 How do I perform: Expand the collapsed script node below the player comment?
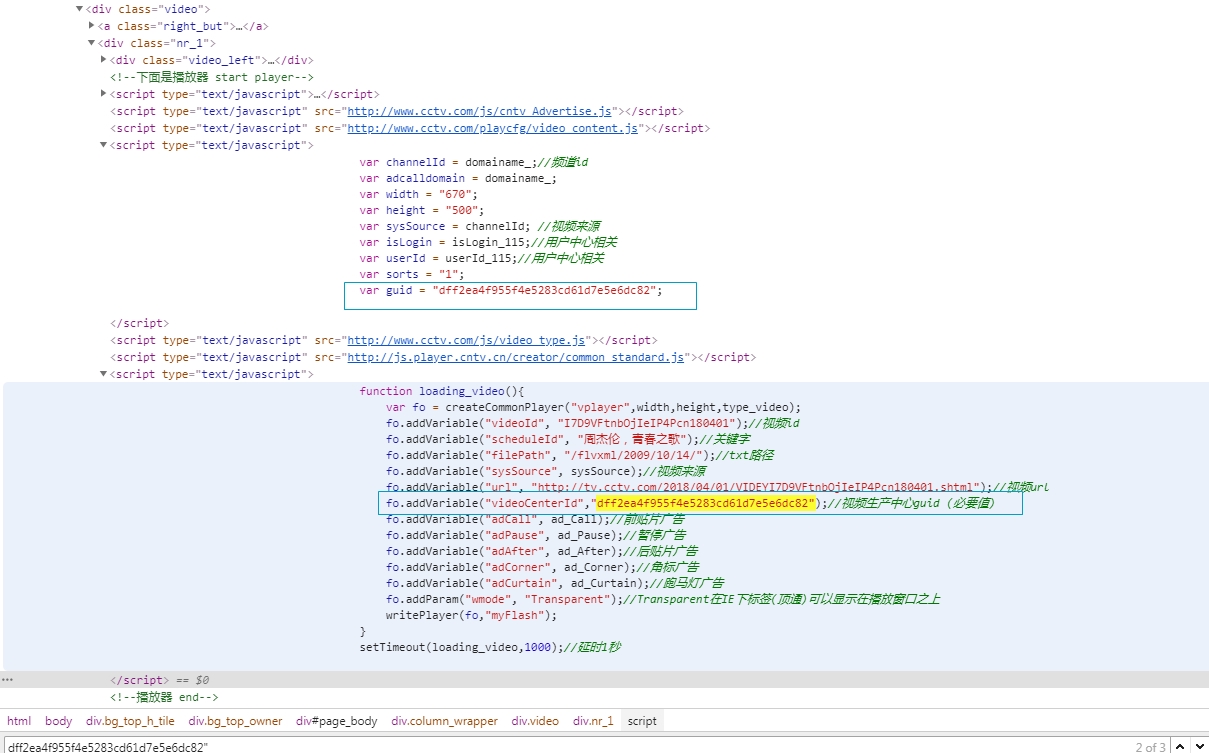point(104,94)
